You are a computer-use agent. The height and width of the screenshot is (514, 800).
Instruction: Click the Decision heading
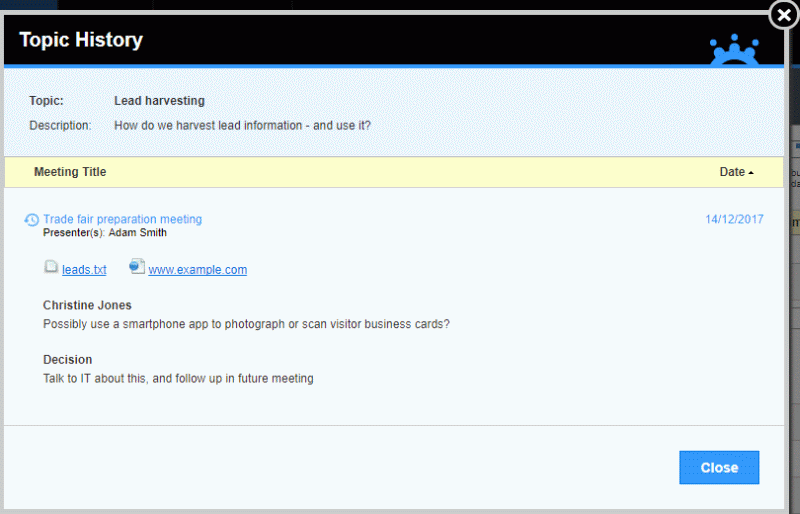(x=67, y=360)
